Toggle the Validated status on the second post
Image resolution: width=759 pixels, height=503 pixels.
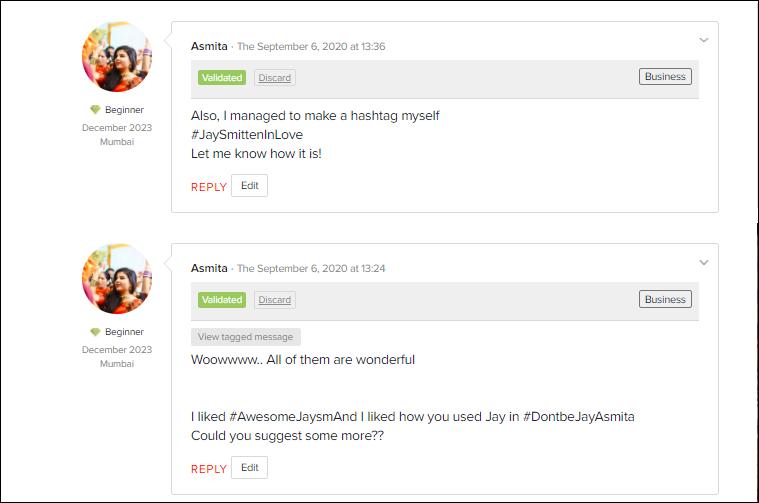pyautogui.click(x=222, y=300)
